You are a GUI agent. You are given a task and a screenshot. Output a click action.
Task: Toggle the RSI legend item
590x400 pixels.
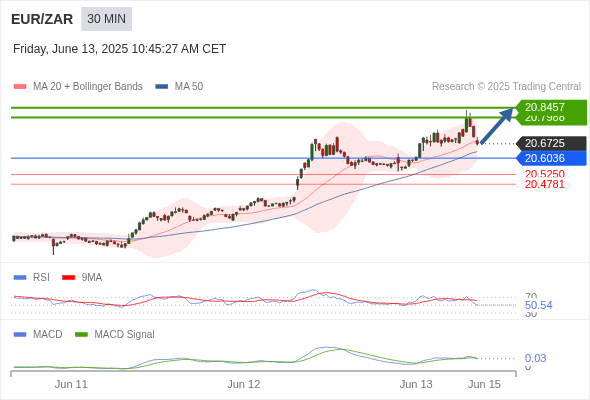pyautogui.click(x=32, y=277)
